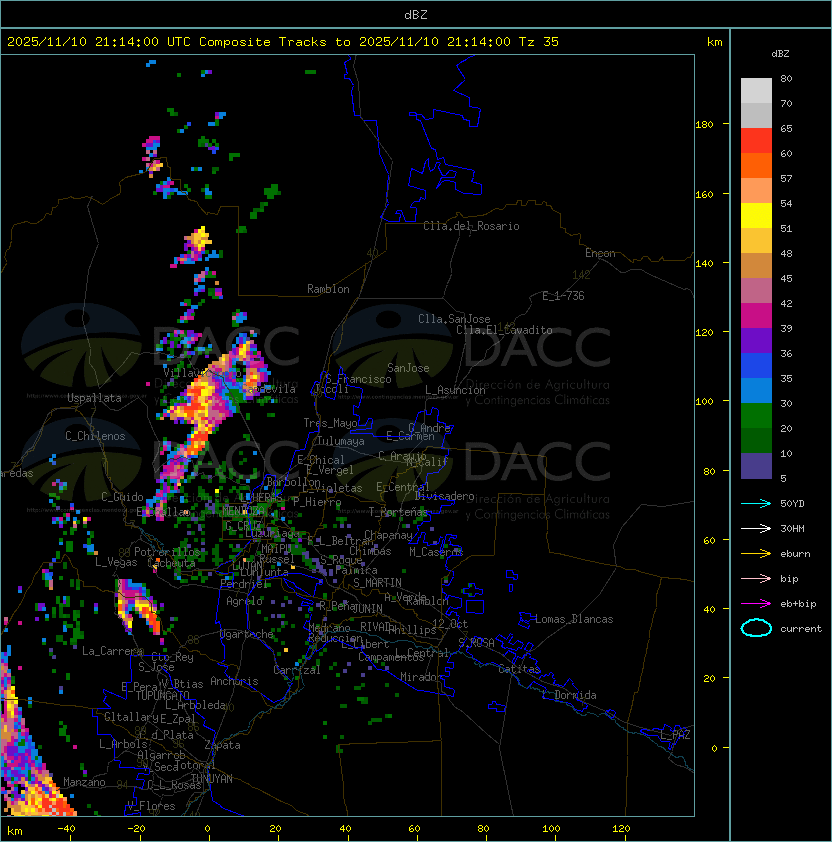Click the 'Clla.del_Rosario' place label
The image size is (832, 842).
click(471, 226)
